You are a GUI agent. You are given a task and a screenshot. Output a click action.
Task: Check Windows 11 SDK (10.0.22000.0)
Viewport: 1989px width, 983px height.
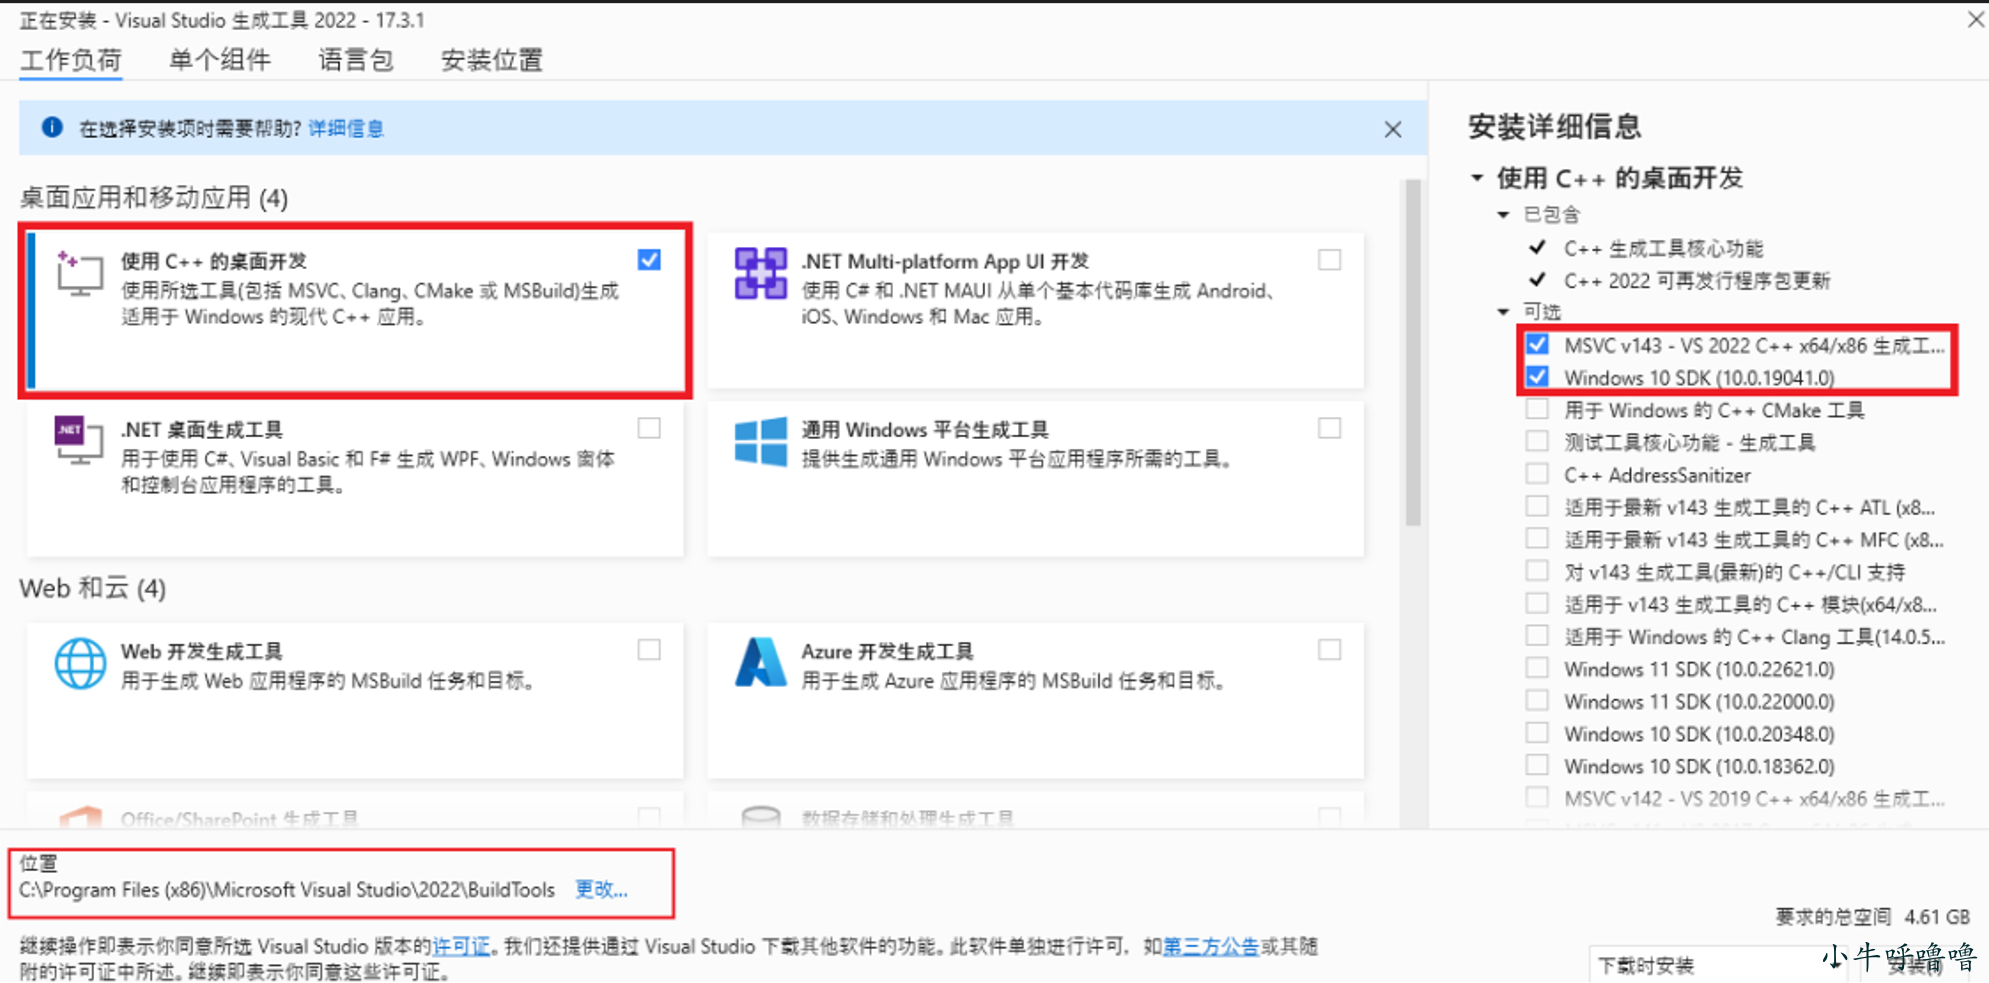pos(1537,700)
